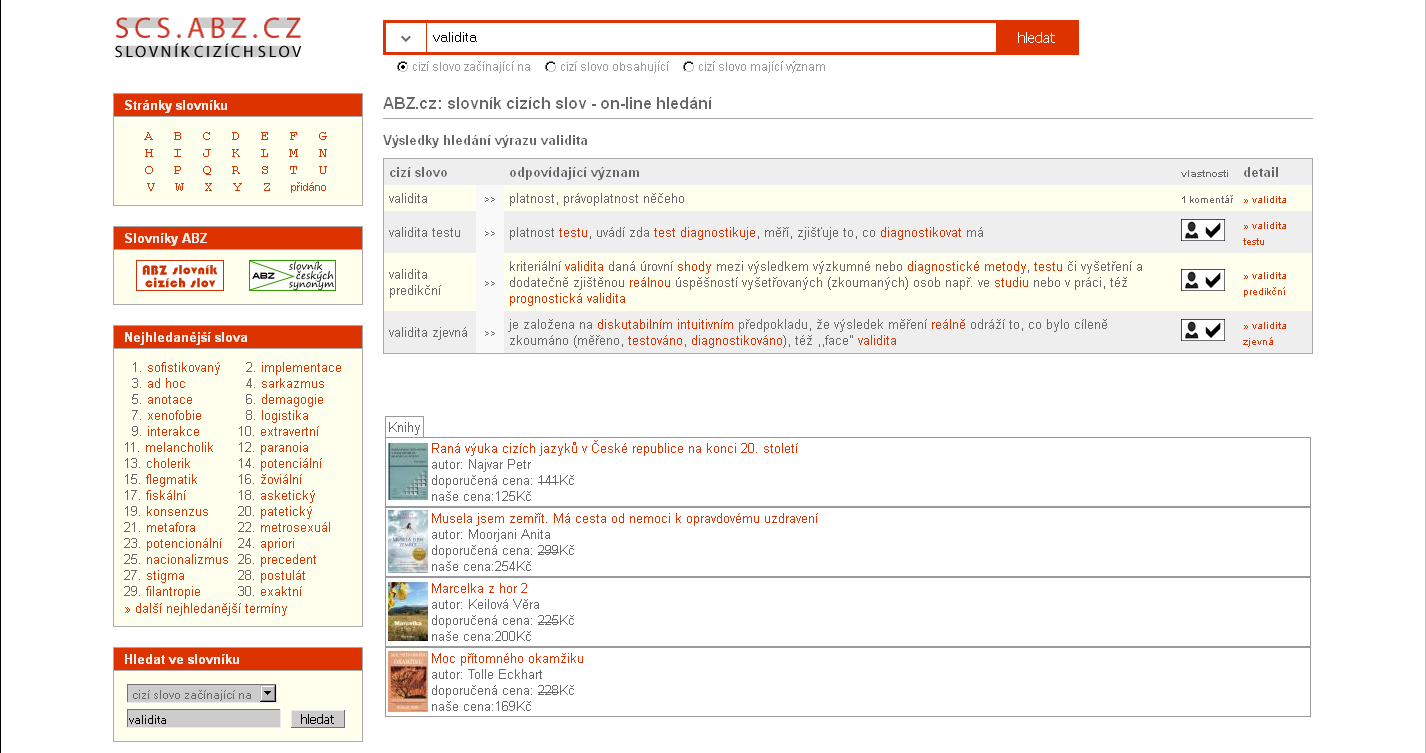Click the sidebar gray hledat button

click(x=317, y=719)
